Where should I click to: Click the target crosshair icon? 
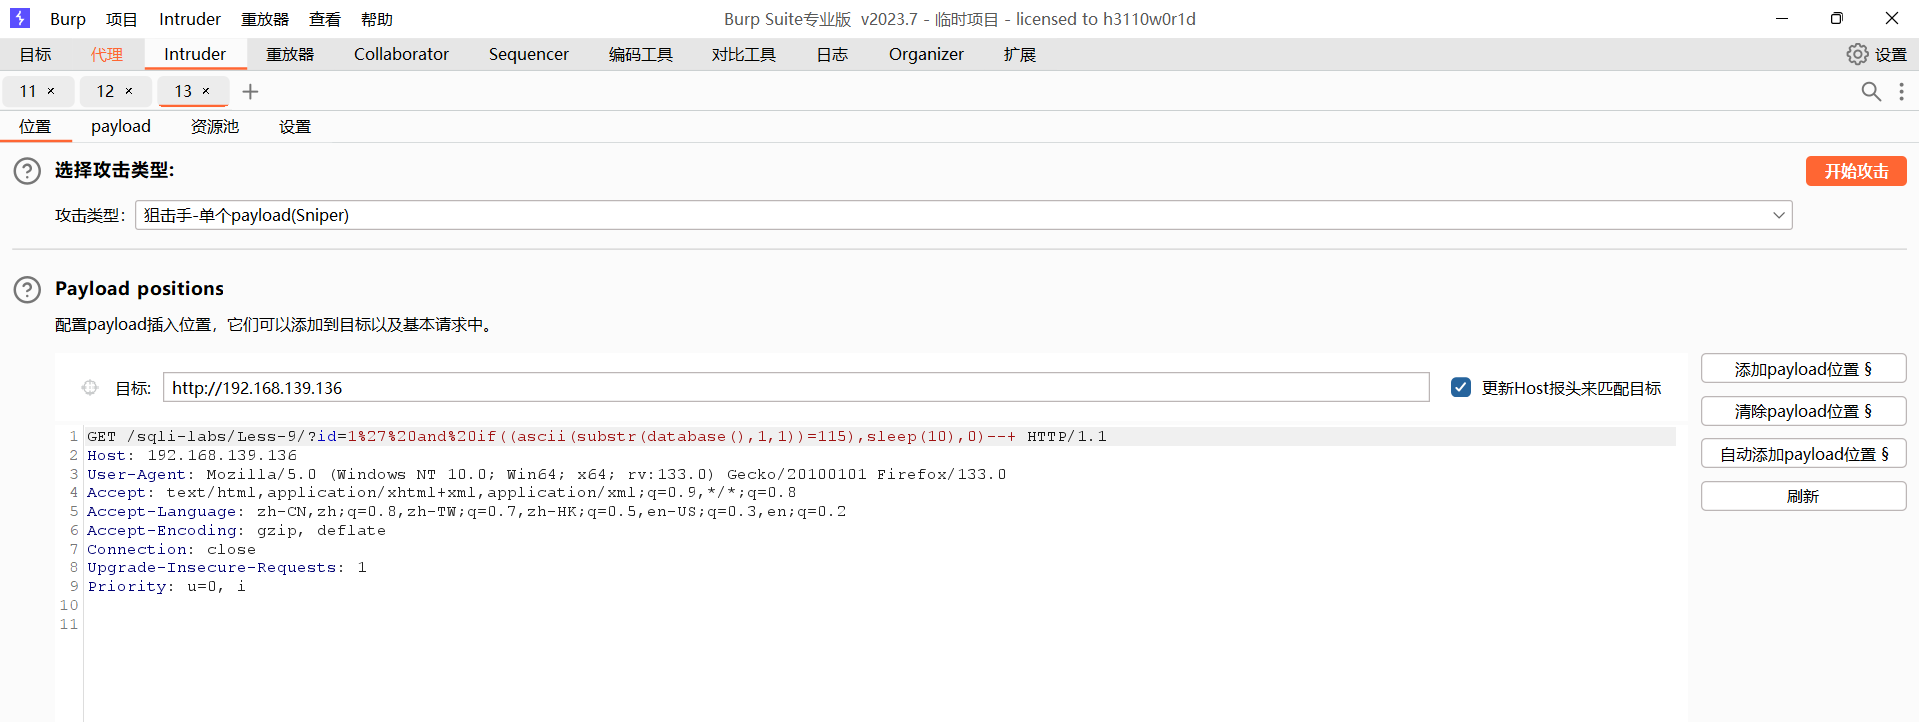(x=90, y=387)
